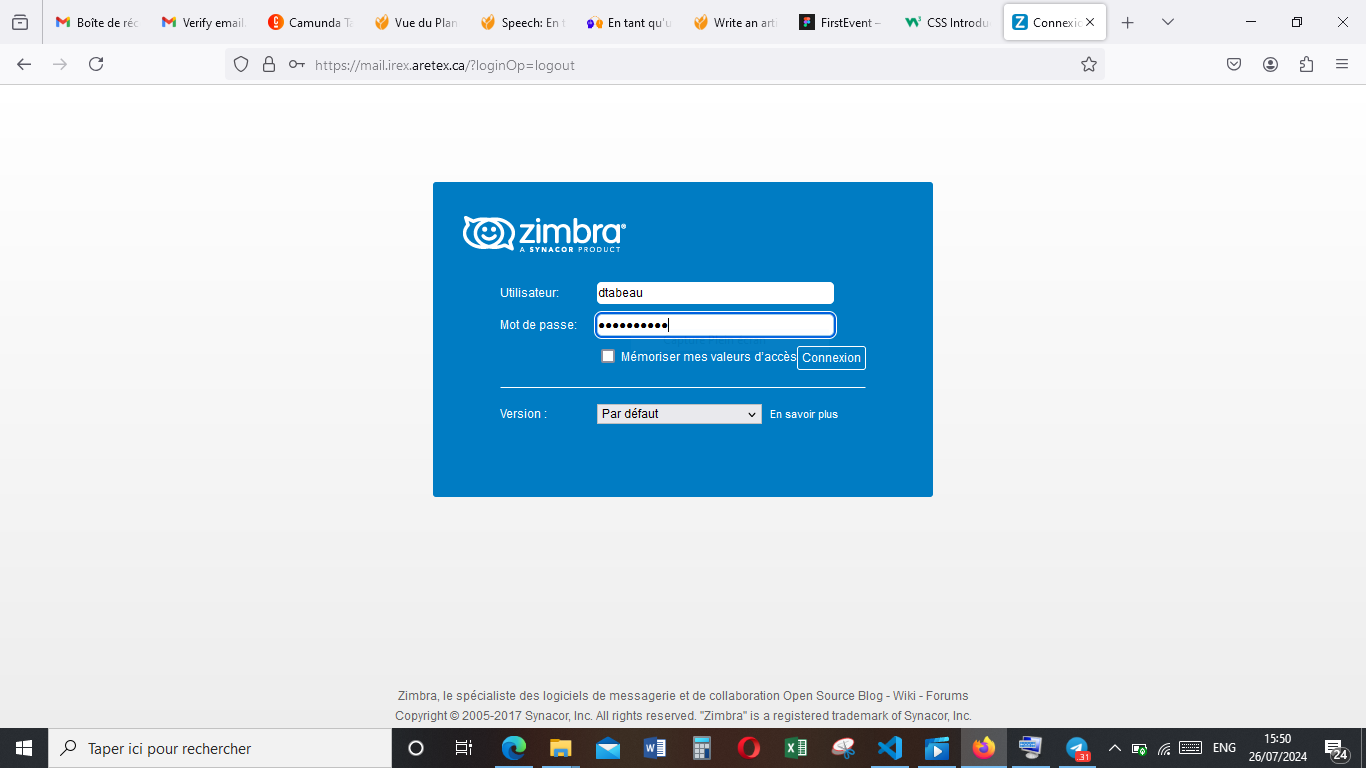
Task: Open the Wi-Fi network tray icon
Action: tap(1164, 748)
